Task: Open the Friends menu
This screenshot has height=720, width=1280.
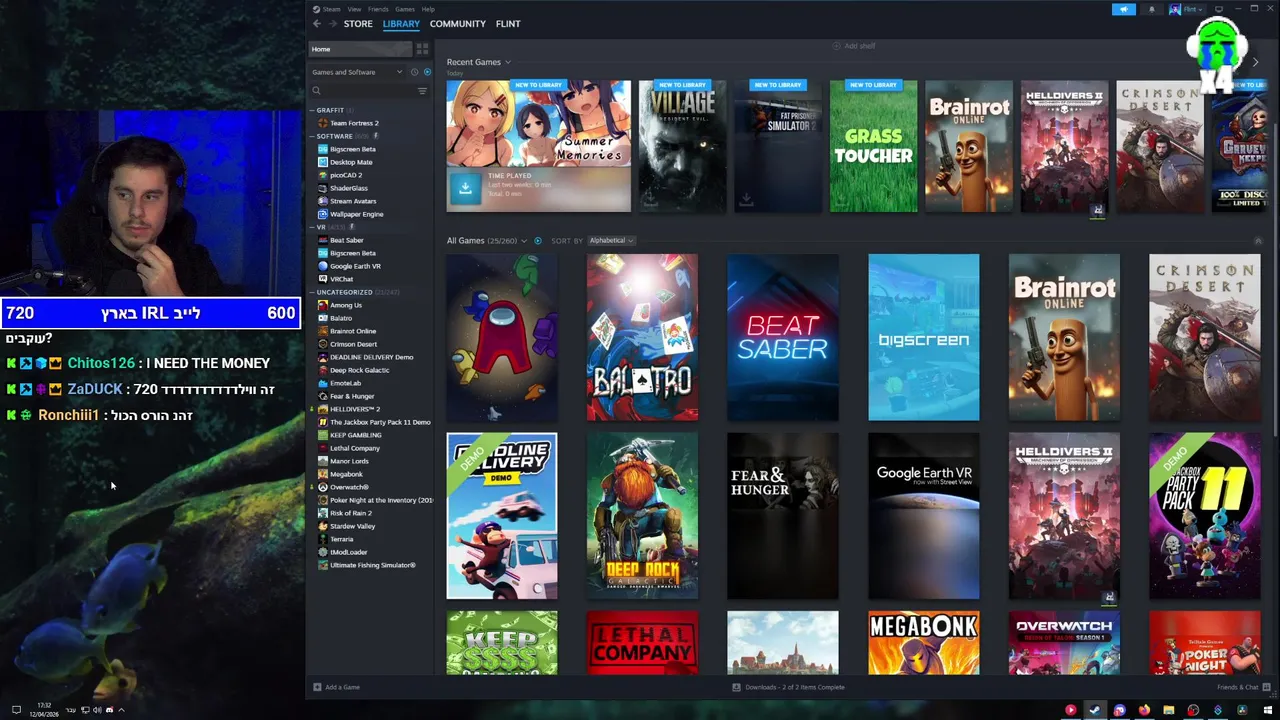Action: [x=378, y=9]
